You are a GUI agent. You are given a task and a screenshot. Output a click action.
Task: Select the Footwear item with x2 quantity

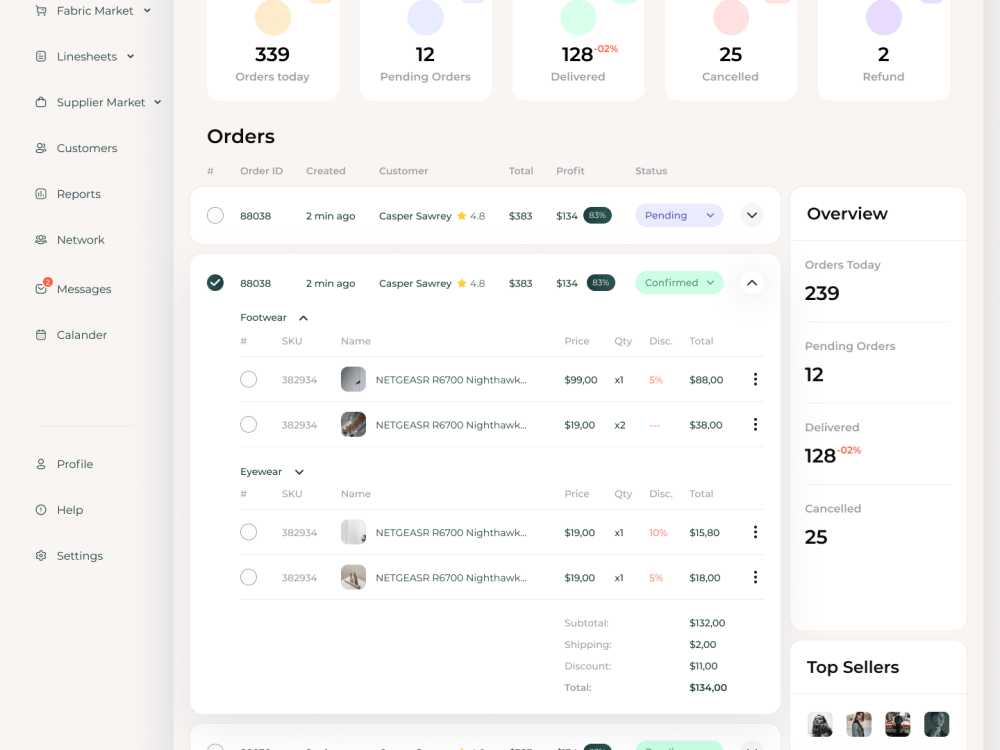coord(249,425)
